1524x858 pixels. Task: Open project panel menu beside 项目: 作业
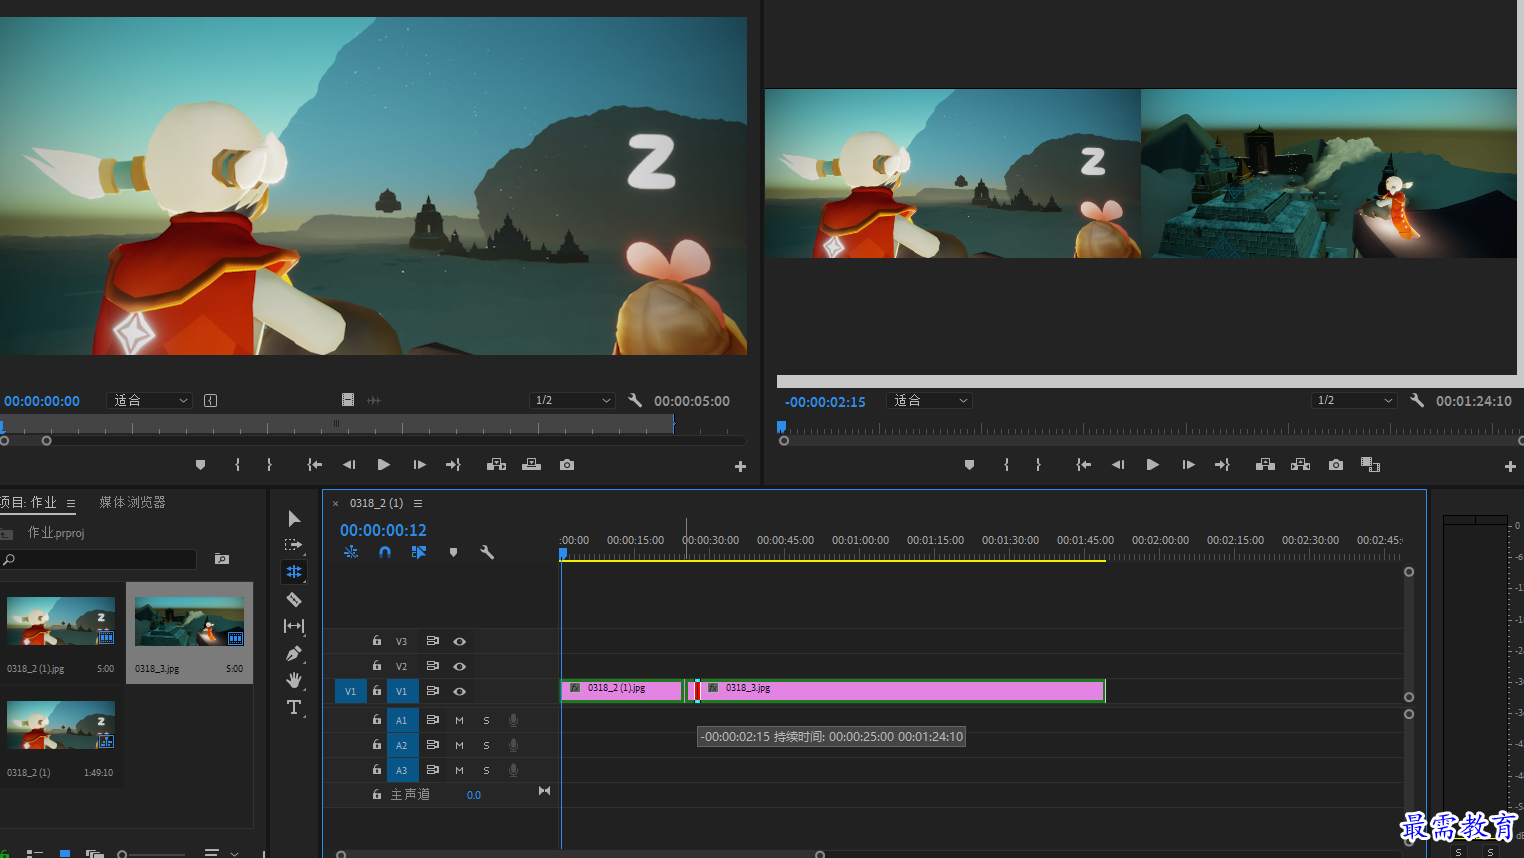pyautogui.click(x=71, y=503)
